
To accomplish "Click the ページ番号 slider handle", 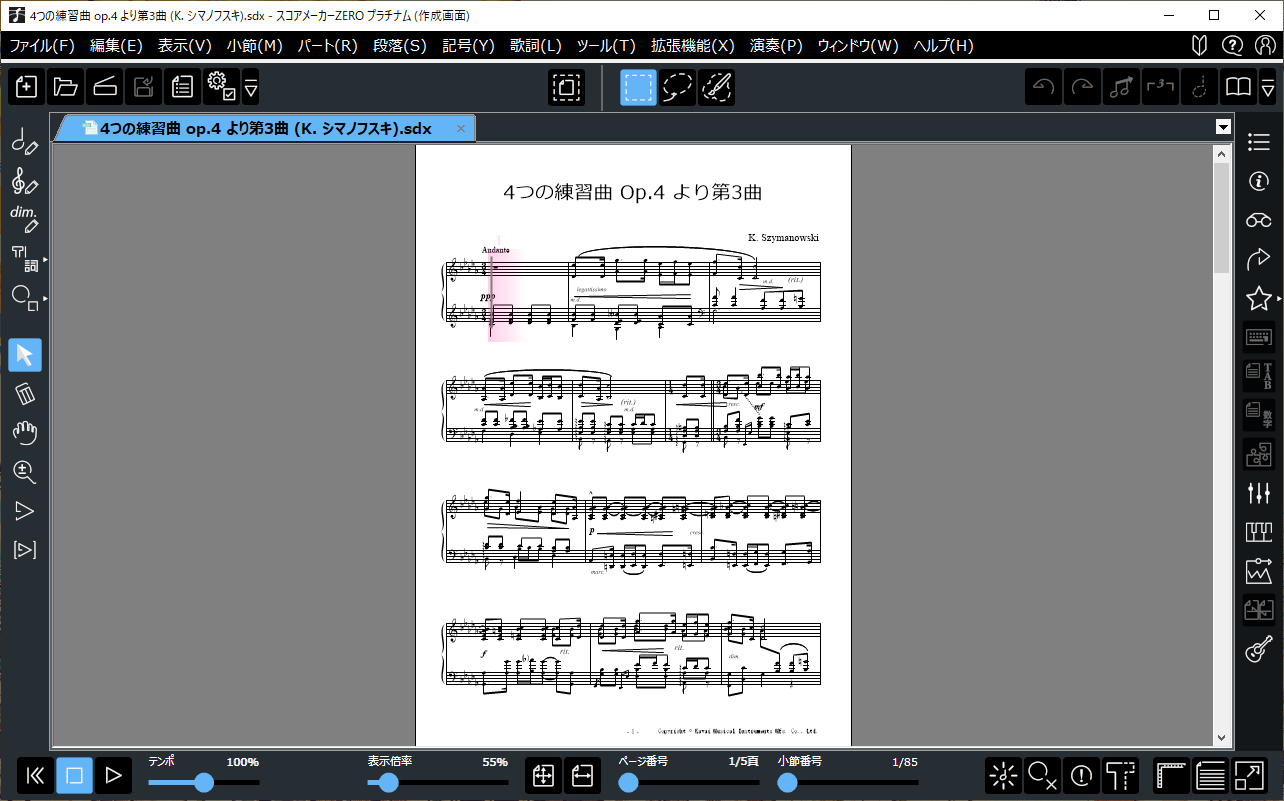I will 628,782.
